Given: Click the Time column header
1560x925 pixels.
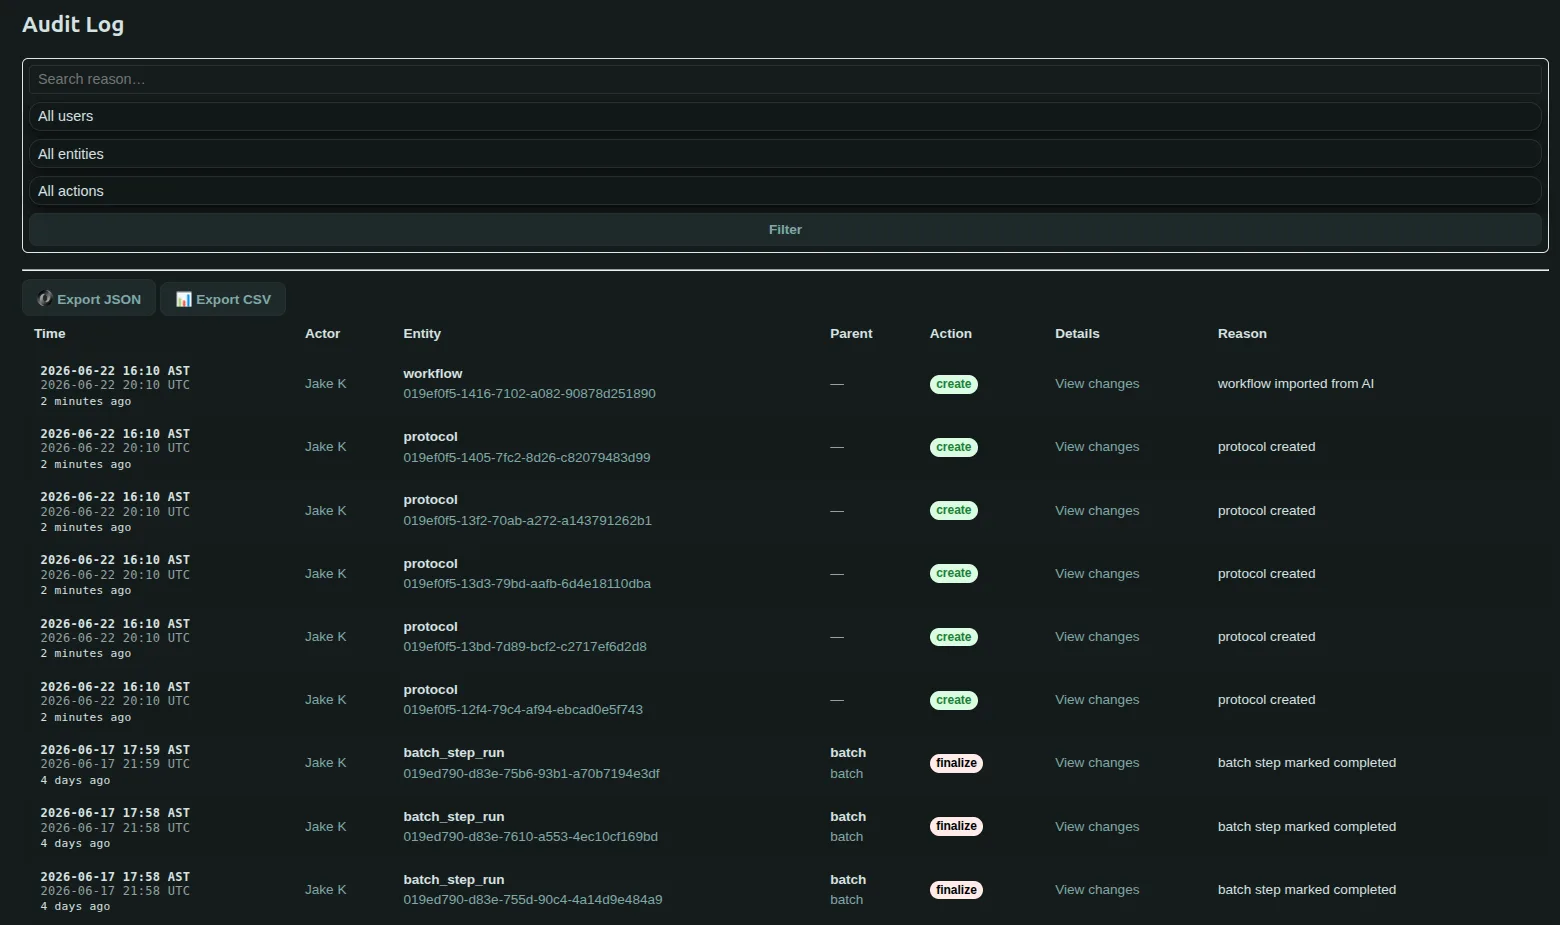Looking at the screenshot, I should [50, 334].
